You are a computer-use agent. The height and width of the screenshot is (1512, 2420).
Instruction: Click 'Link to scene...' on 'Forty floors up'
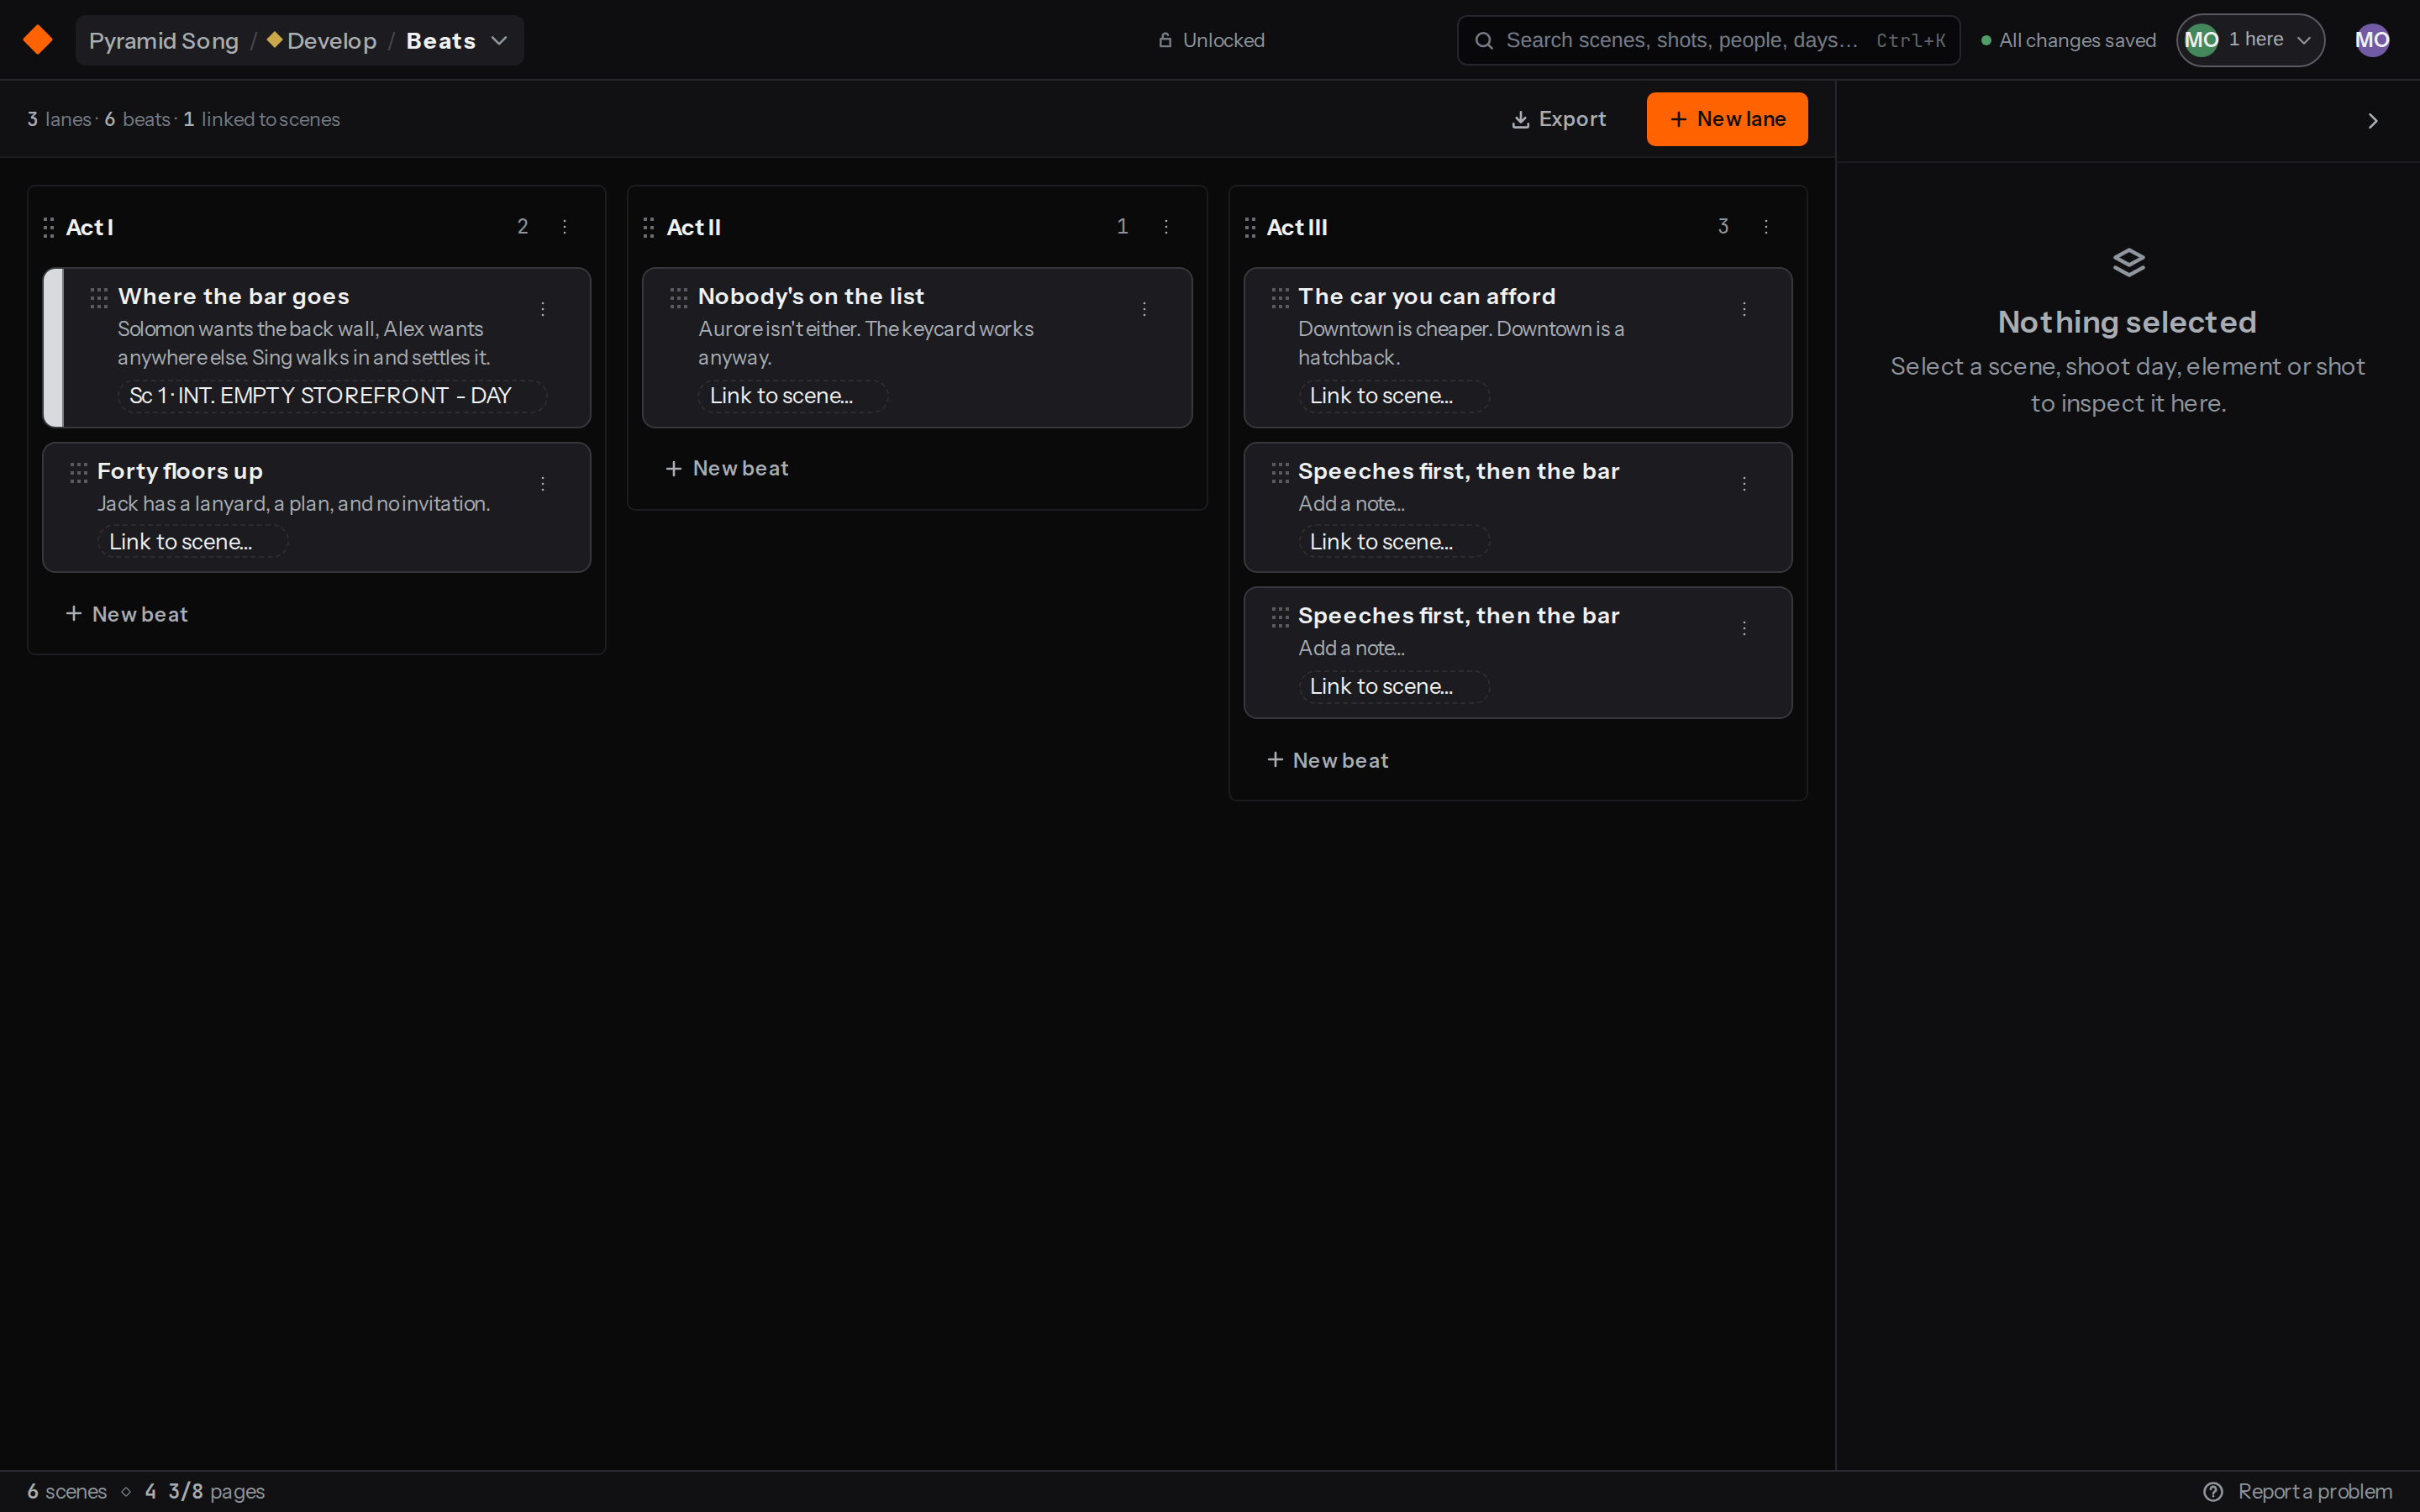pyautogui.click(x=192, y=541)
